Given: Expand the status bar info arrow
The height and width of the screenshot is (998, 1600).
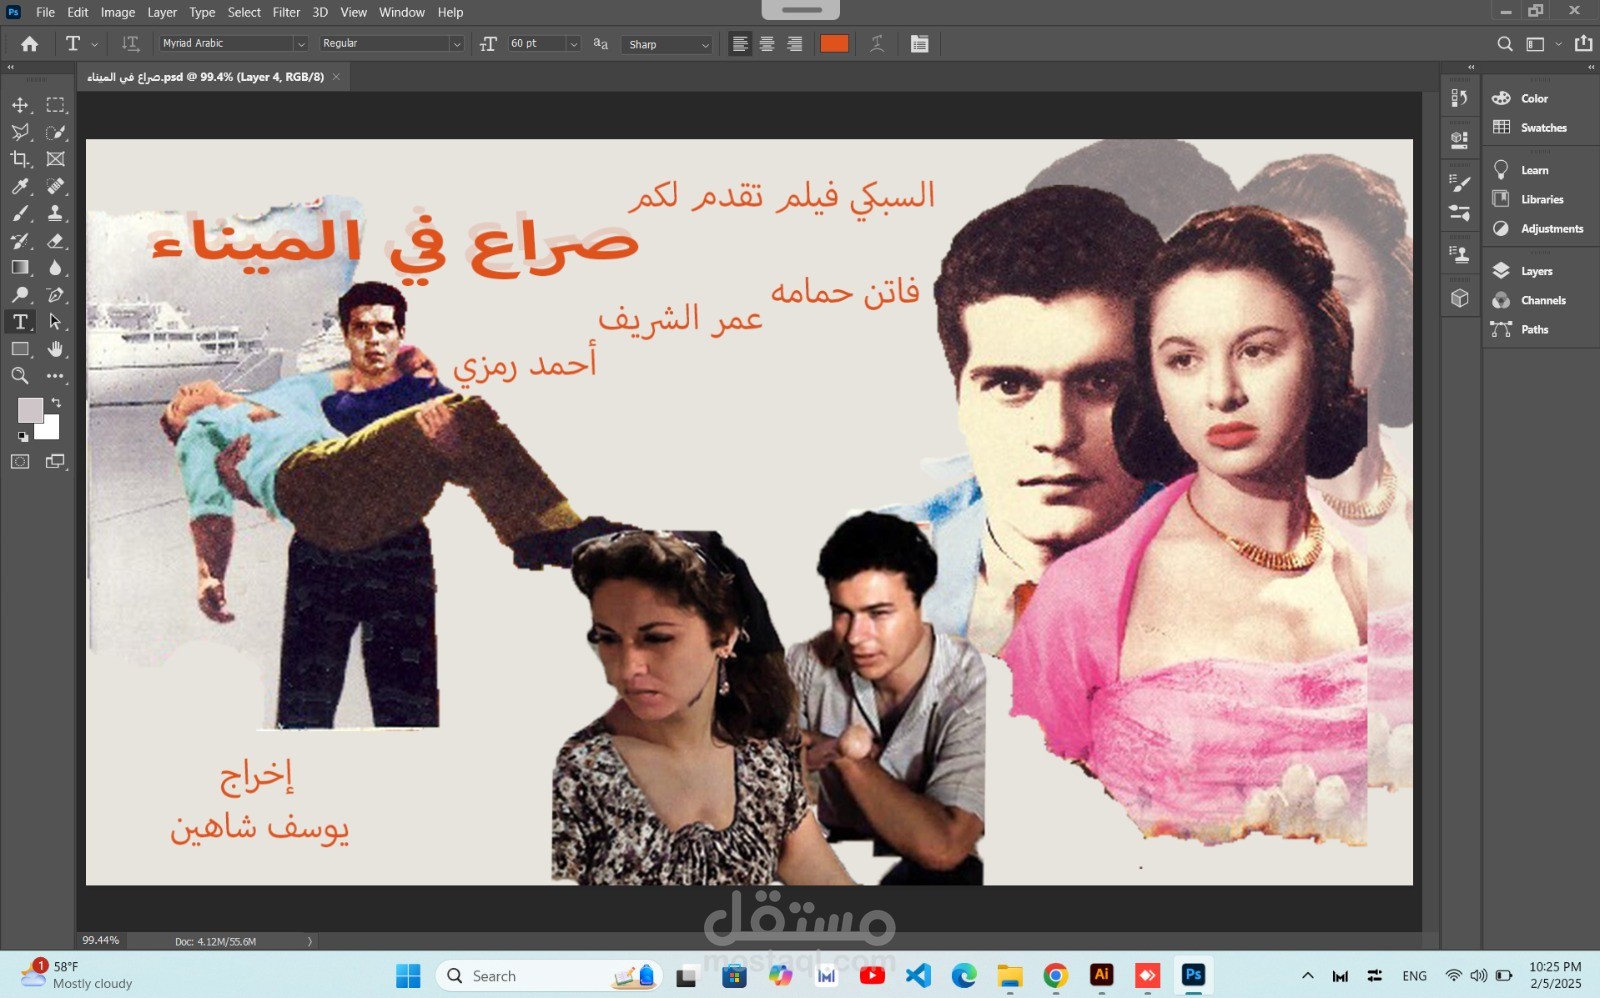Looking at the screenshot, I should 310,941.
